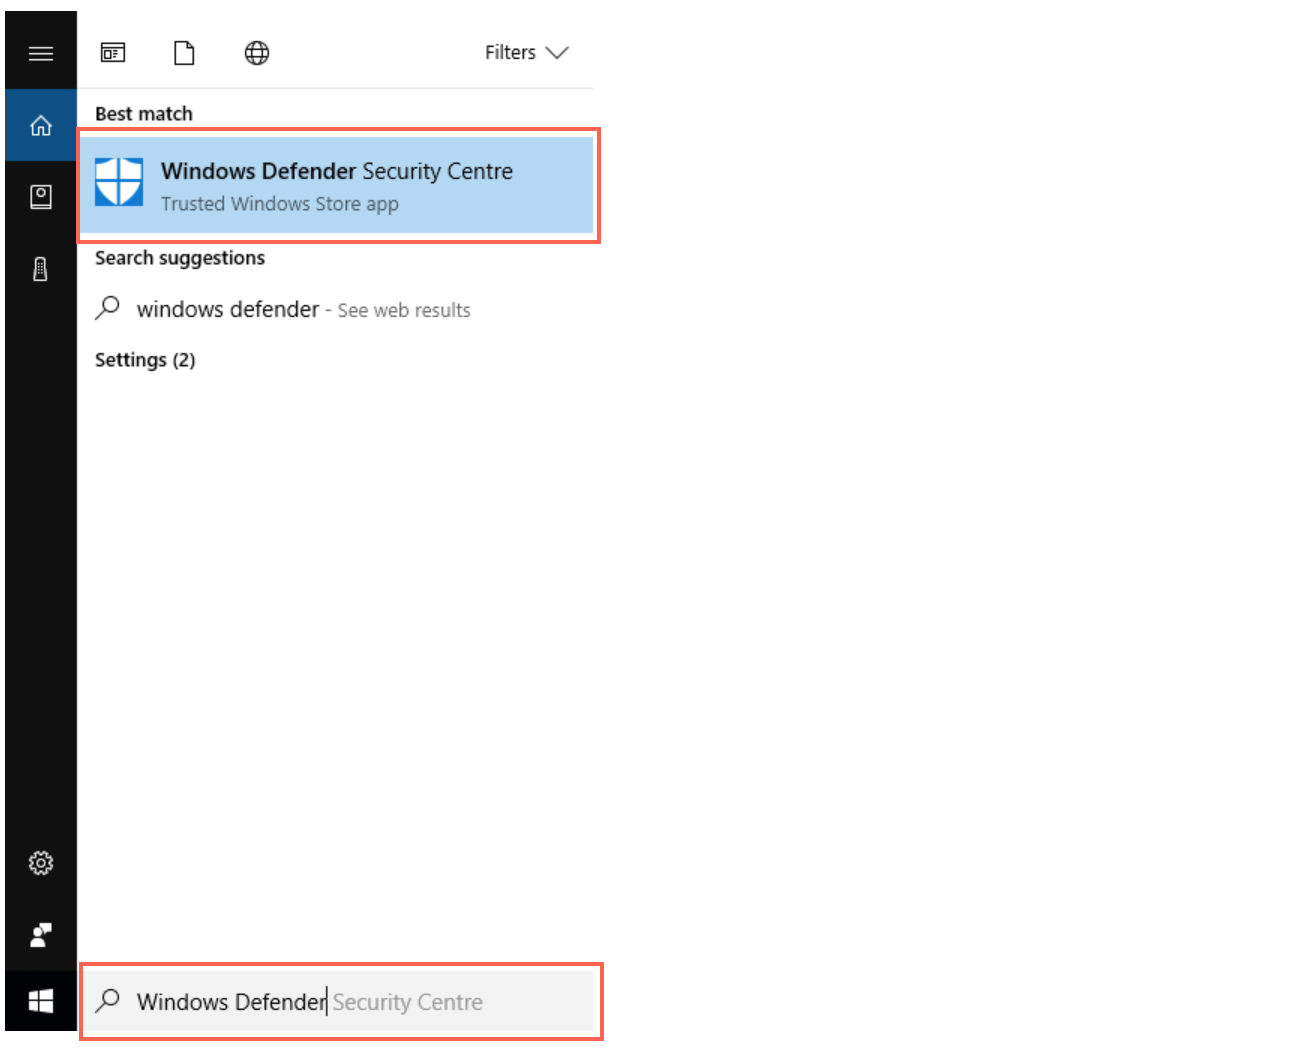Click the 'Search suggestions' heading
The image size is (1292, 1050).
[180, 258]
